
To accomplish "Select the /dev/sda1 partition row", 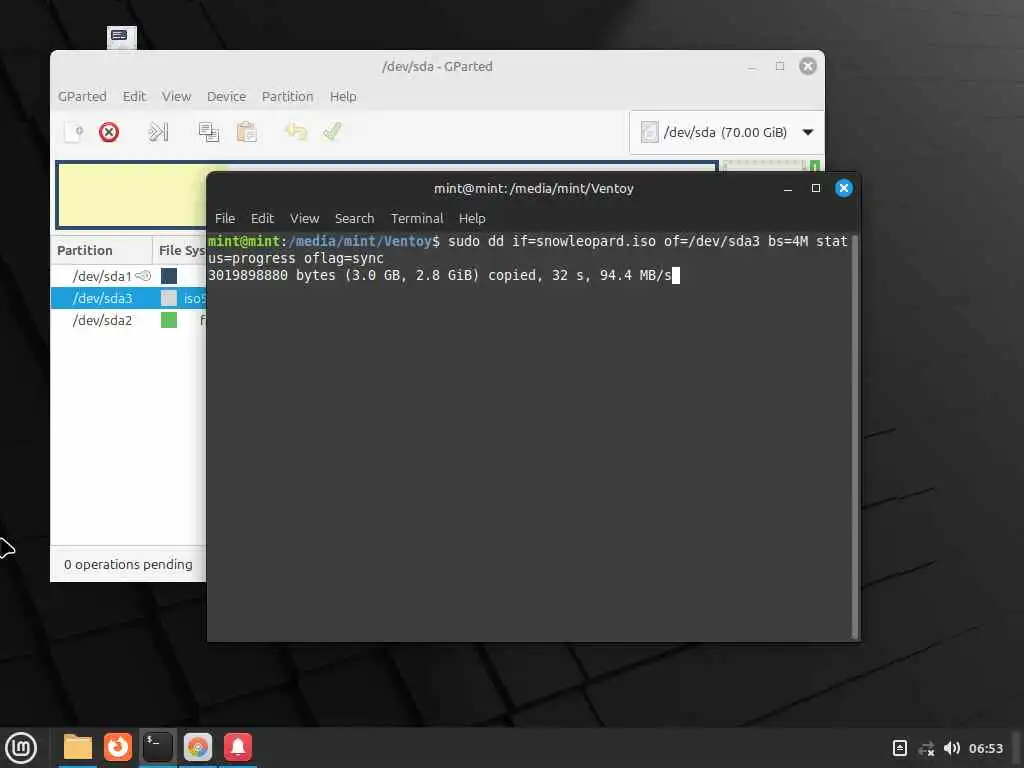I will pos(129,276).
